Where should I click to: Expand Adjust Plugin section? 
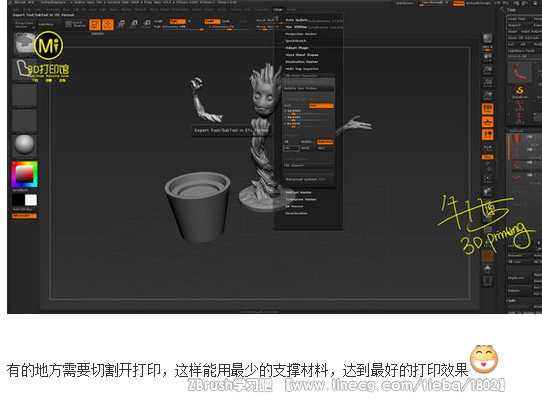pyautogui.click(x=297, y=48)
